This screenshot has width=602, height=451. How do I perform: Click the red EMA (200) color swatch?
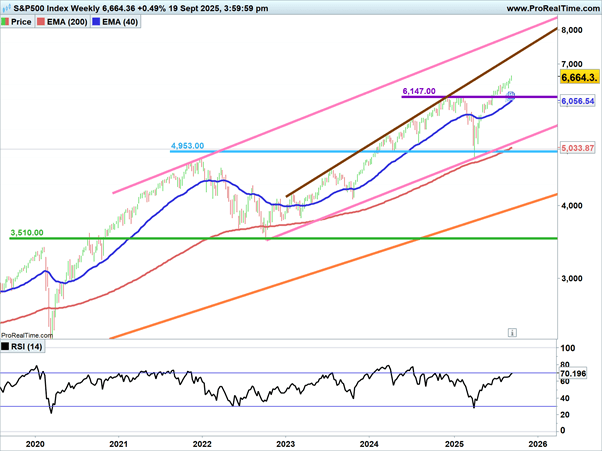coord(41,22)
